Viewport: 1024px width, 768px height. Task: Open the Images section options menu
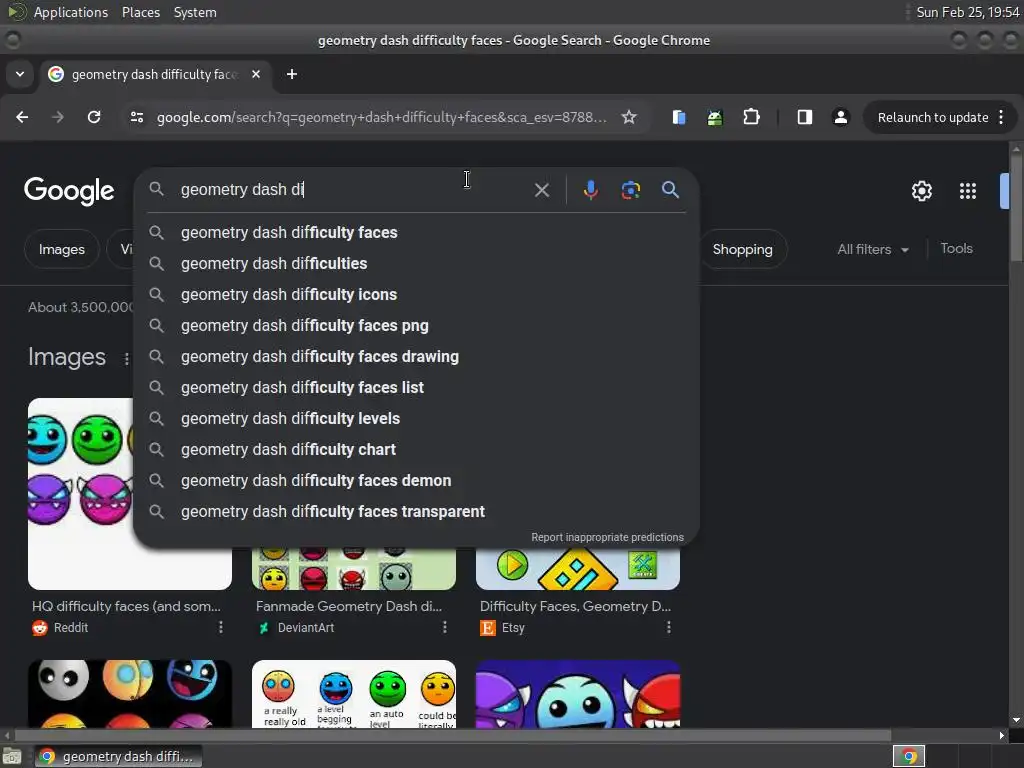click(x=126, y=359)
